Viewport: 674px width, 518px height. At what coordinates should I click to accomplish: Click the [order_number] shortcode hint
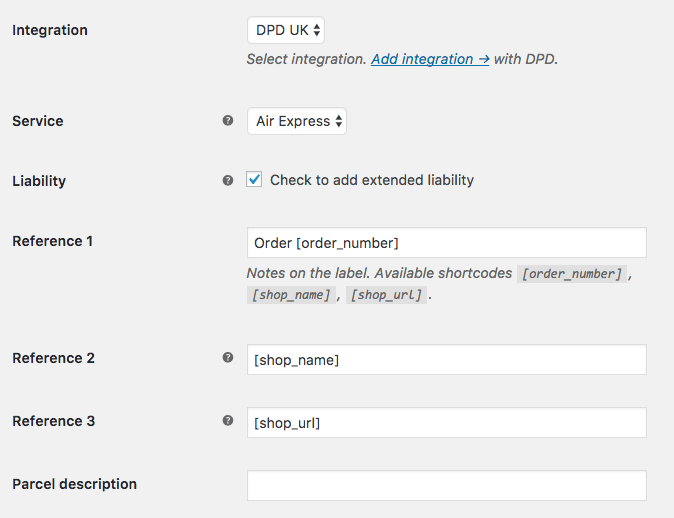(572, 274)
